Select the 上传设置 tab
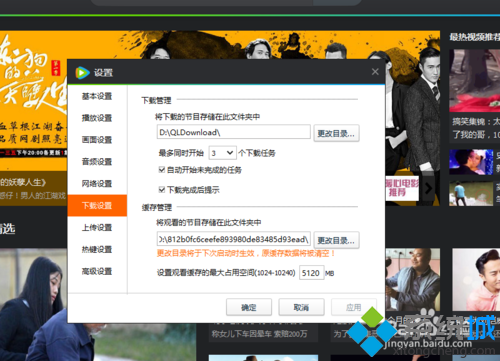Screen dimensions: 500x361 pyautogui.click(x=97, y=228)
